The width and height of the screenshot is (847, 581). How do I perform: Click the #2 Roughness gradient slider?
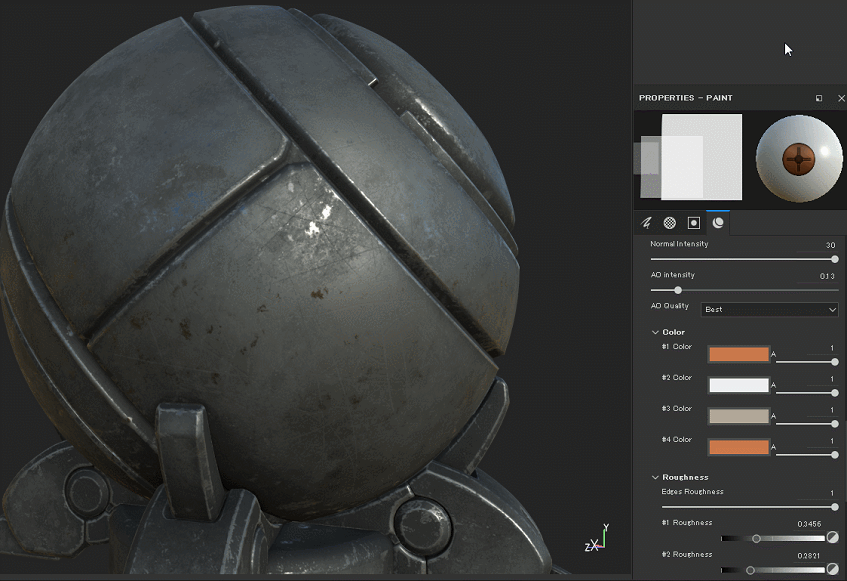(x=773, y=570)
